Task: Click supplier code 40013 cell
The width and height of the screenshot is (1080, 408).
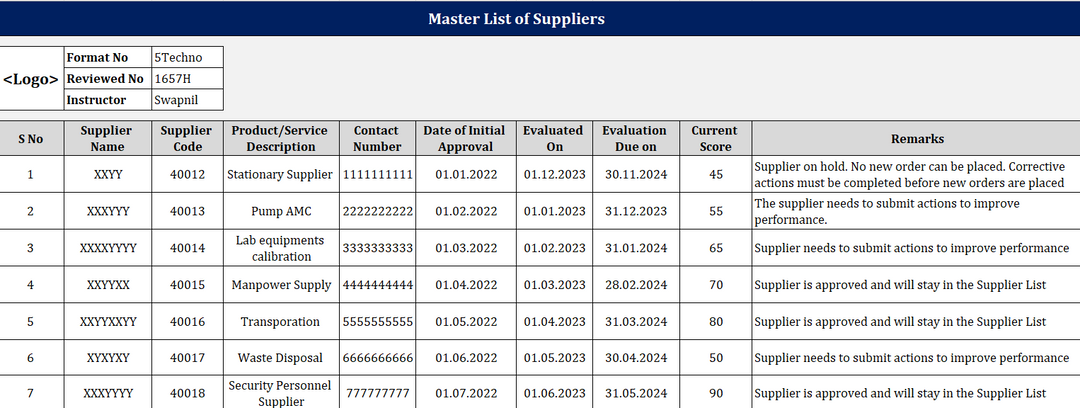Action: click(x=187, y=211)
